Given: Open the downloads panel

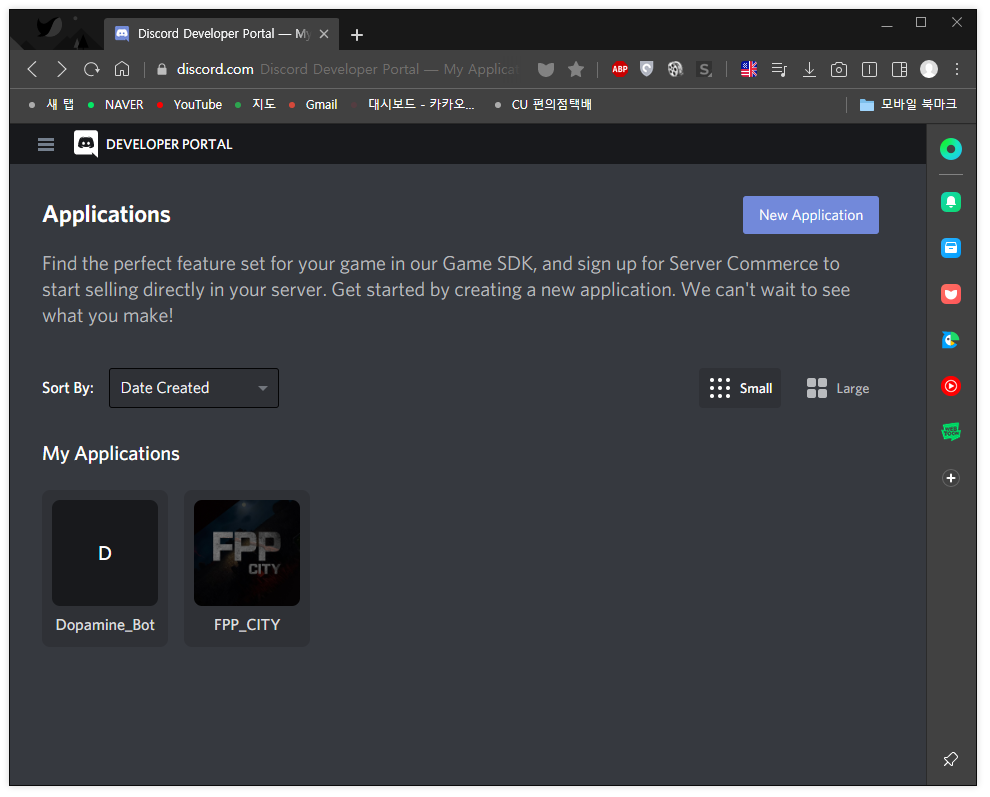Looking at the screenshot, I should coord(809,69).
